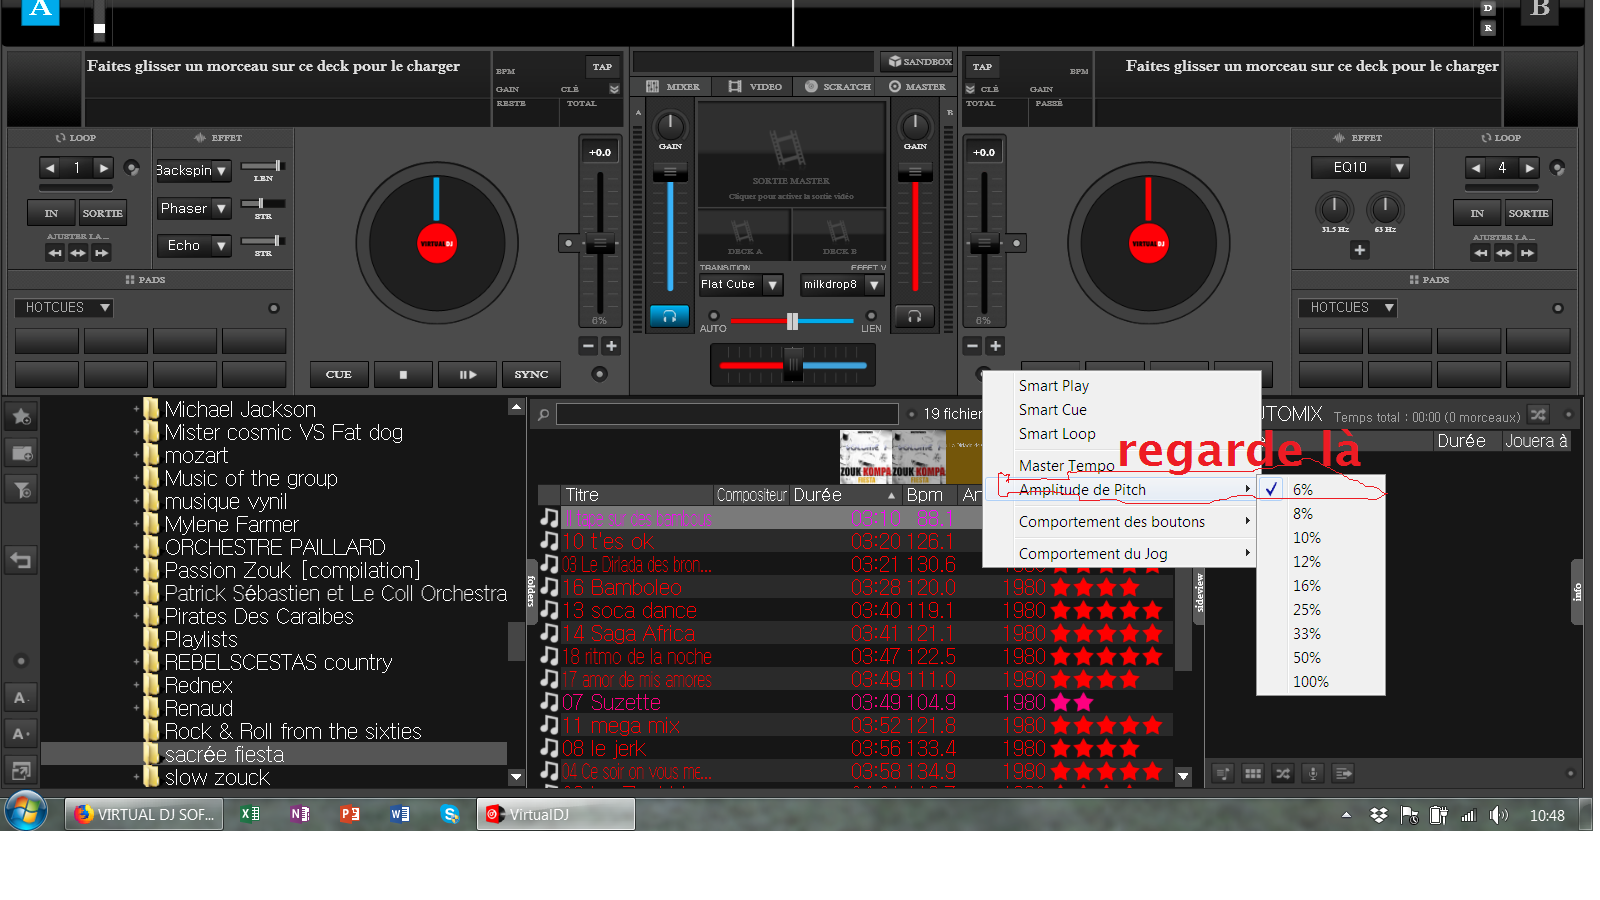Viewport: 1600px width, 900px height.
Task: Click the browser search field
Action: [727, 414]
